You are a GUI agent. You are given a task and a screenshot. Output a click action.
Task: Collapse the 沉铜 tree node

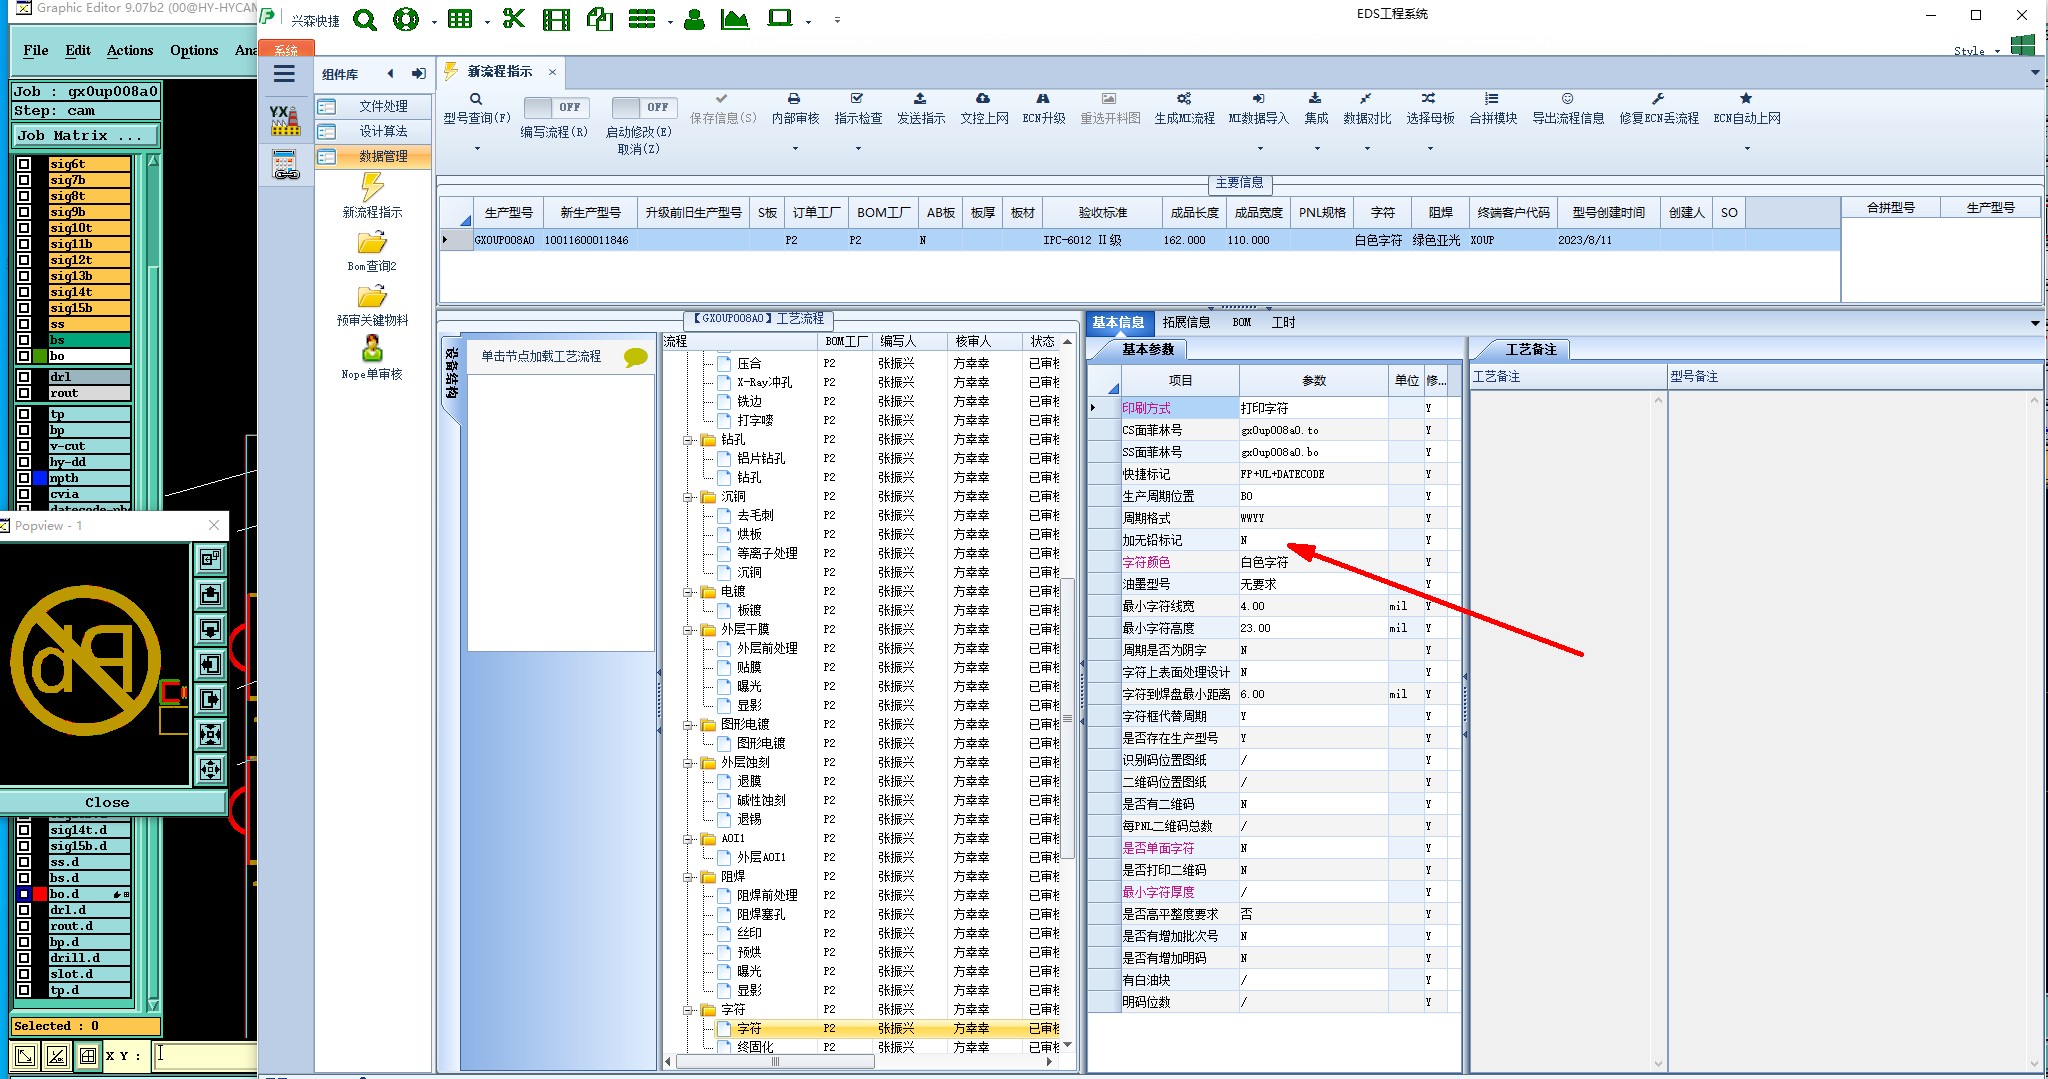[689, 497]
